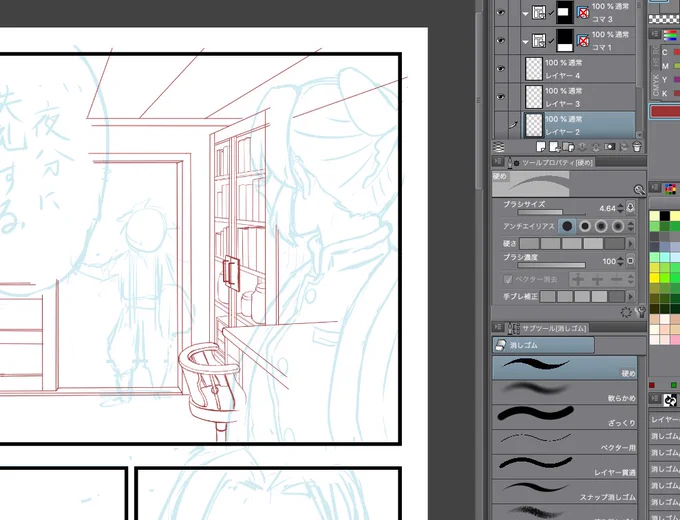Select the レイヤー 4 layer
Viewport: 680px width, 520px height.
[x=580, y=69]
